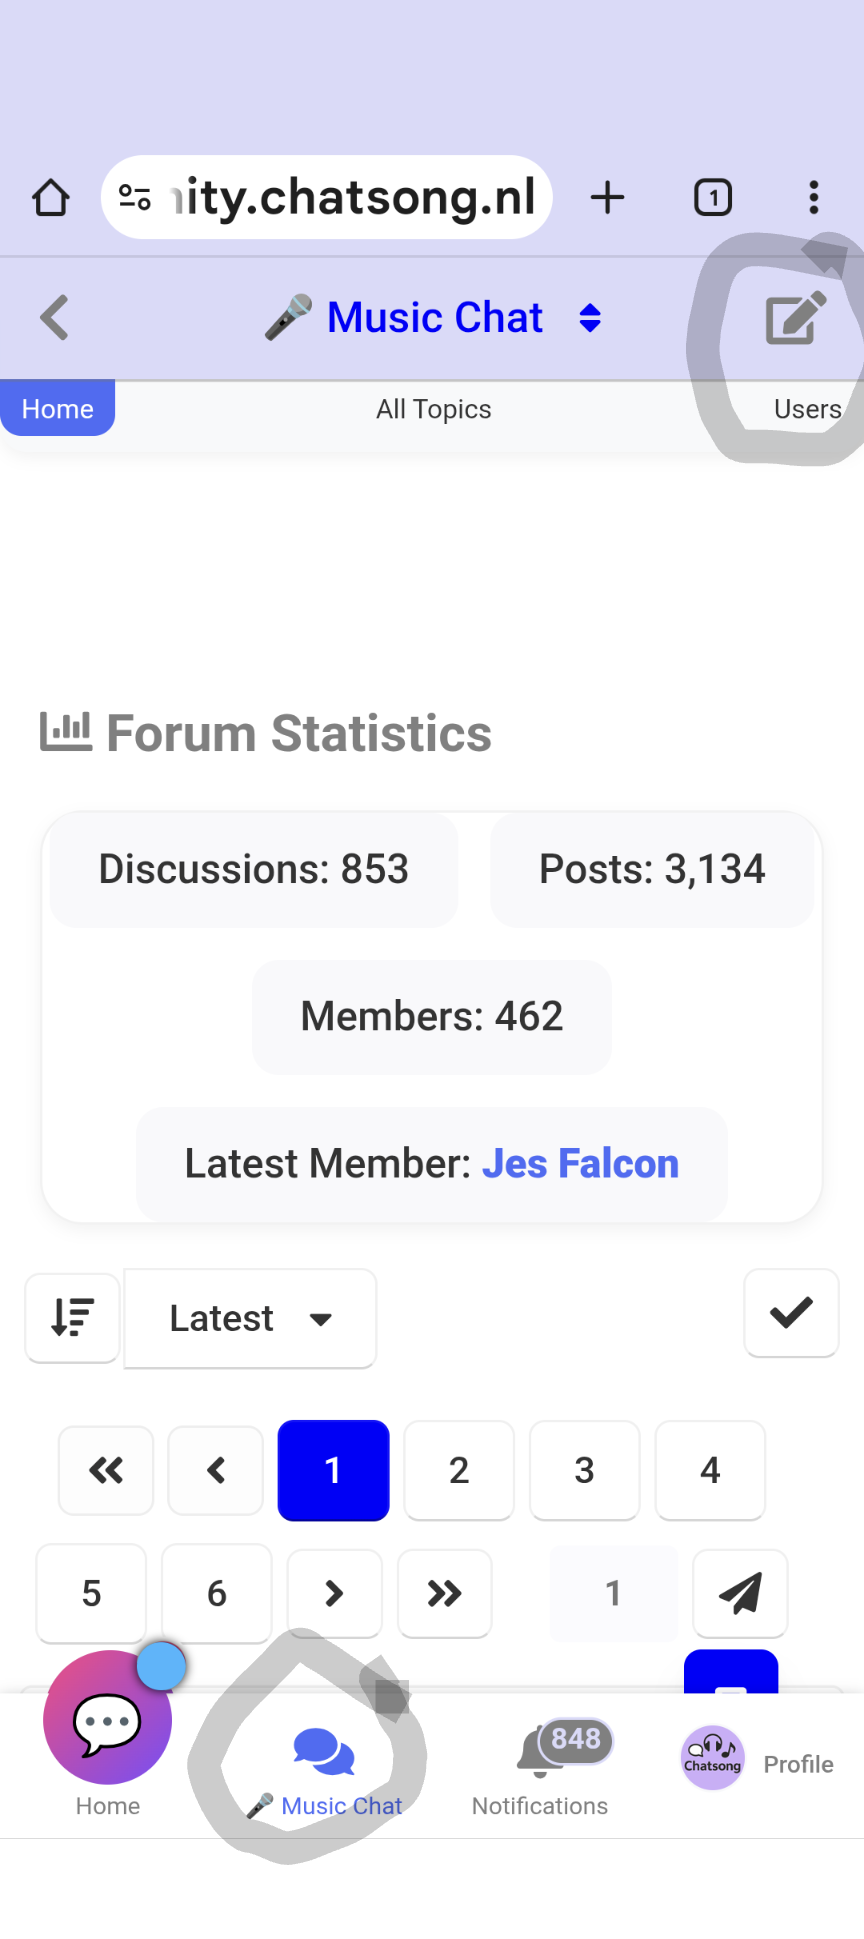
Task: Open a new browser tab
Action: (607, 198)
